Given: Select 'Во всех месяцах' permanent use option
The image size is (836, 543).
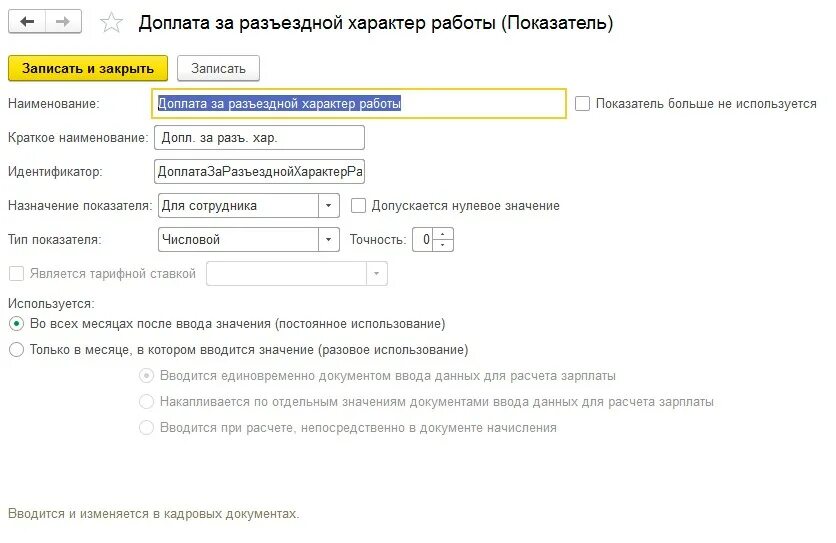Looking at the screenshot, I should (15, 324).
